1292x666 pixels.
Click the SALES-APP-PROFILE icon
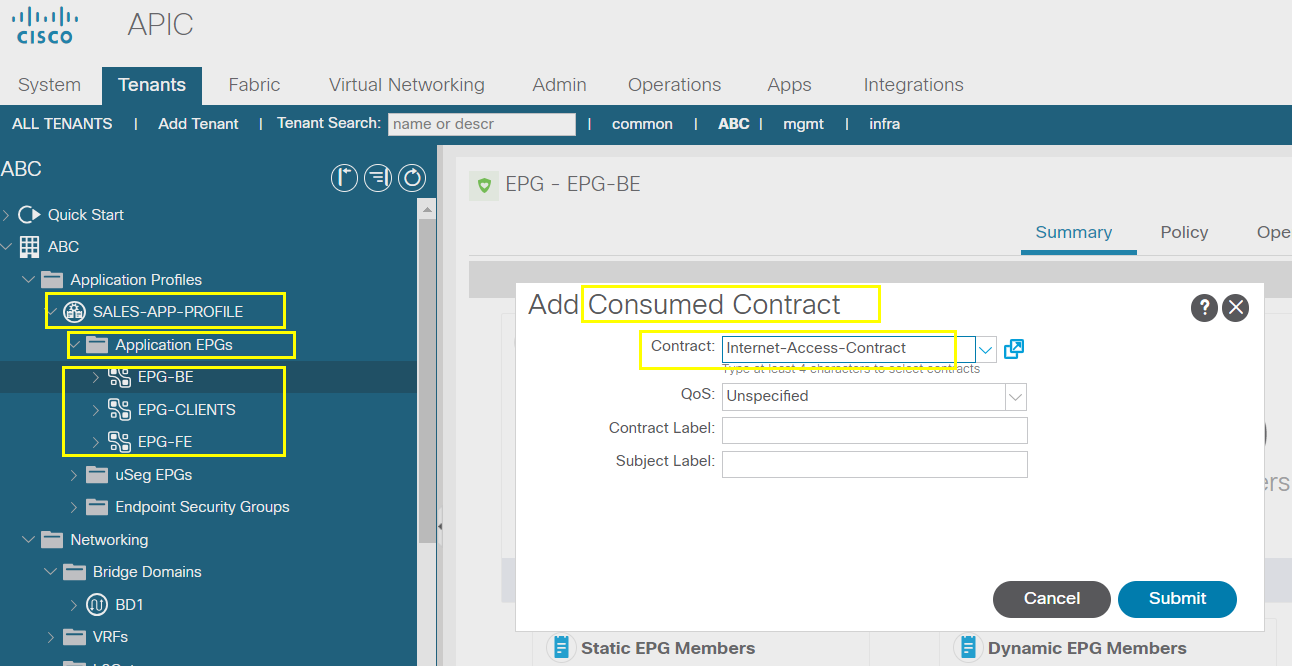[x=74, y=312]
